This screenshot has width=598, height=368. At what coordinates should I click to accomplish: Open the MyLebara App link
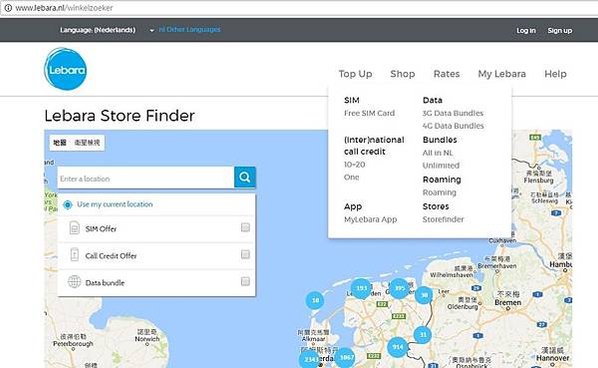click(x=370, y=219)
